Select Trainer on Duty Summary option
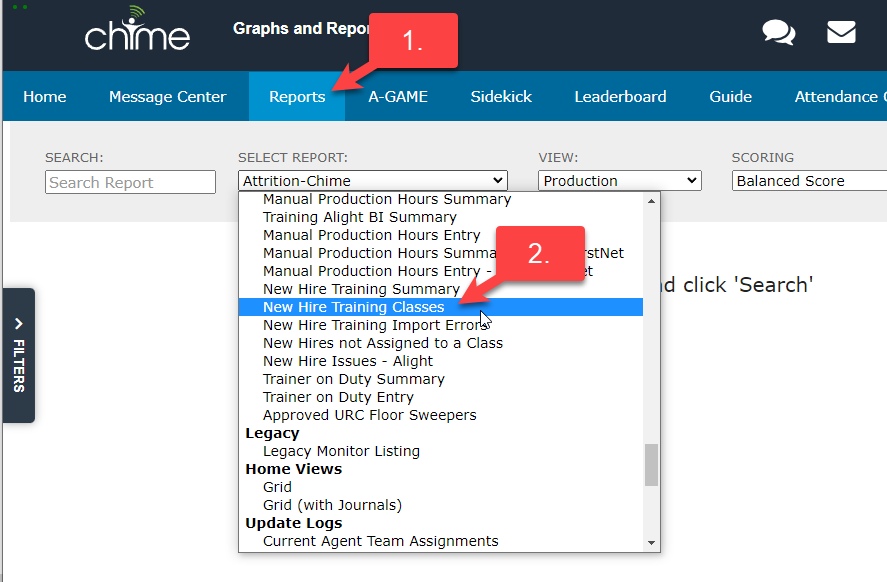The height and width of the screenshot is (582, 887). click(353, 379)
